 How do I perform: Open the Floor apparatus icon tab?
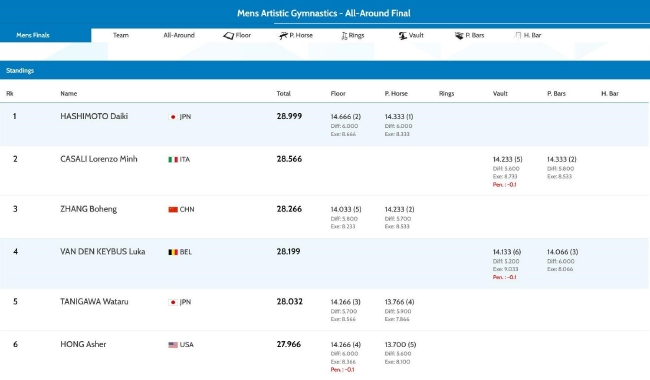pyautogui.click(x=228, y=36)
